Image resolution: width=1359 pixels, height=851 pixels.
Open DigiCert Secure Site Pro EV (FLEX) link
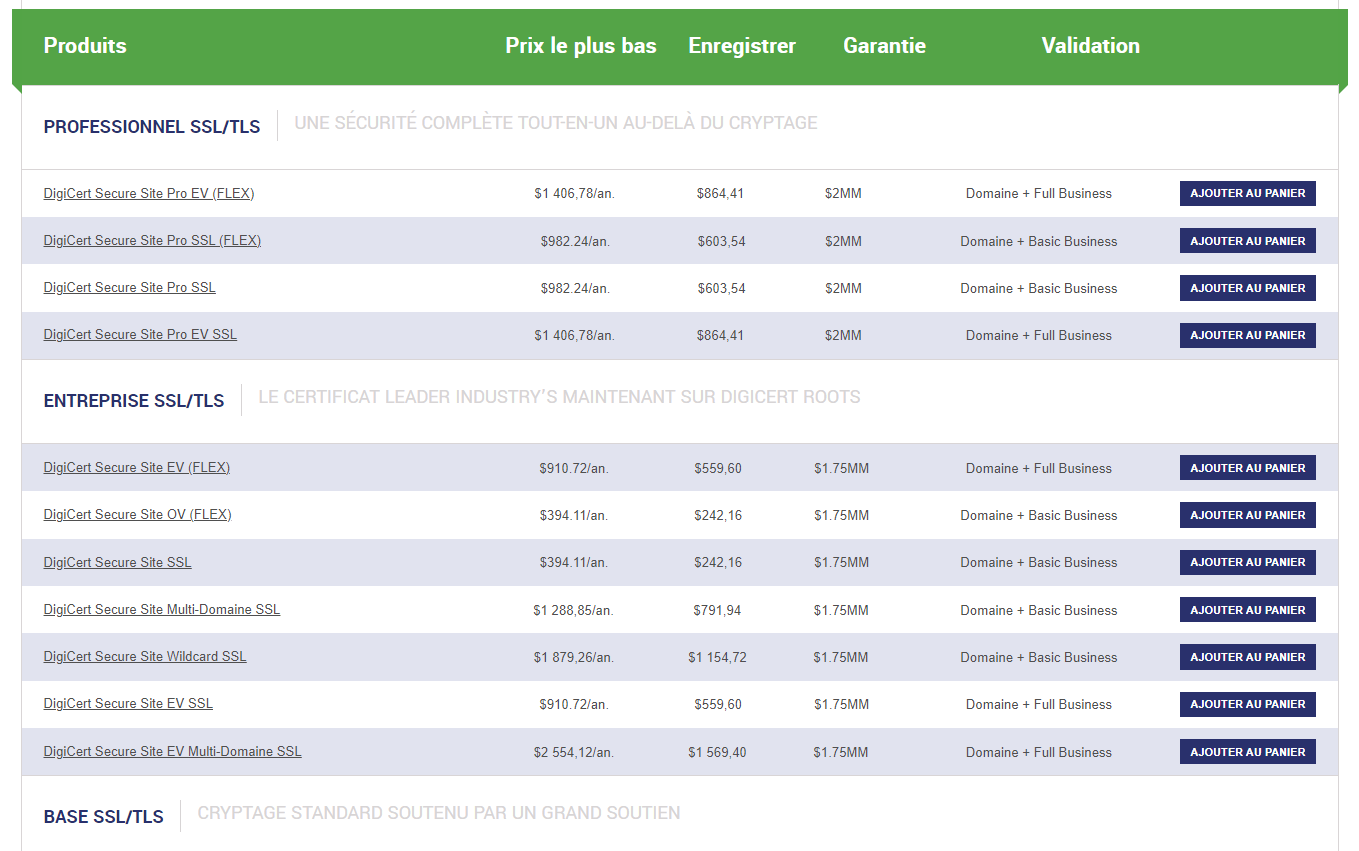click(x=149, y=193)
